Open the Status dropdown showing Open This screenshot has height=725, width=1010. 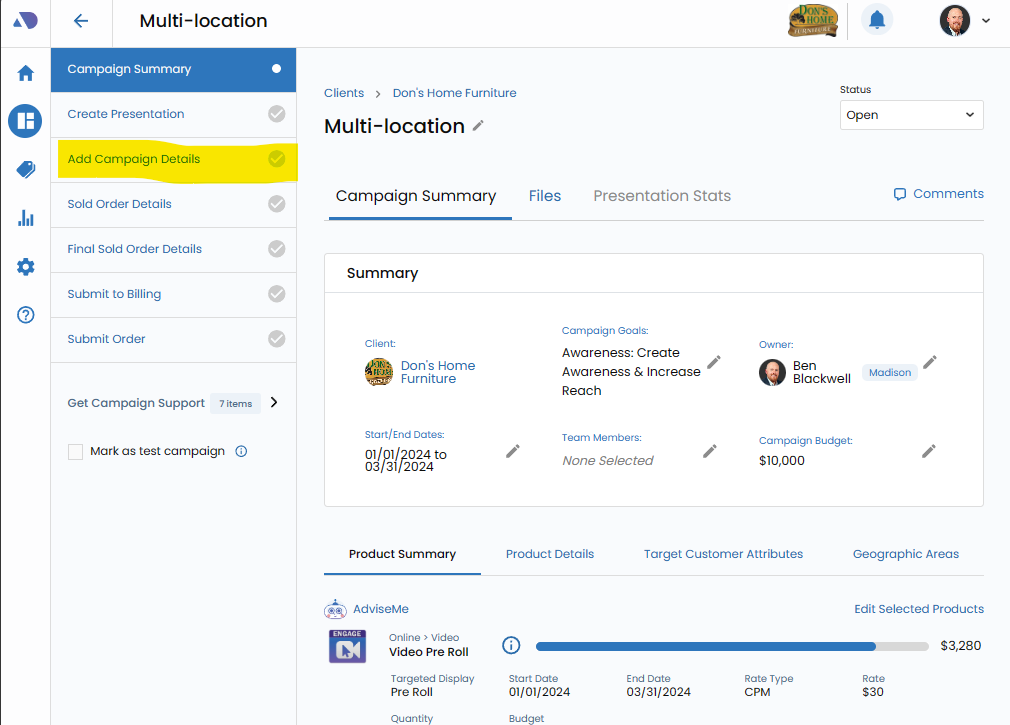pyautogui.click(x=911, y=115)
